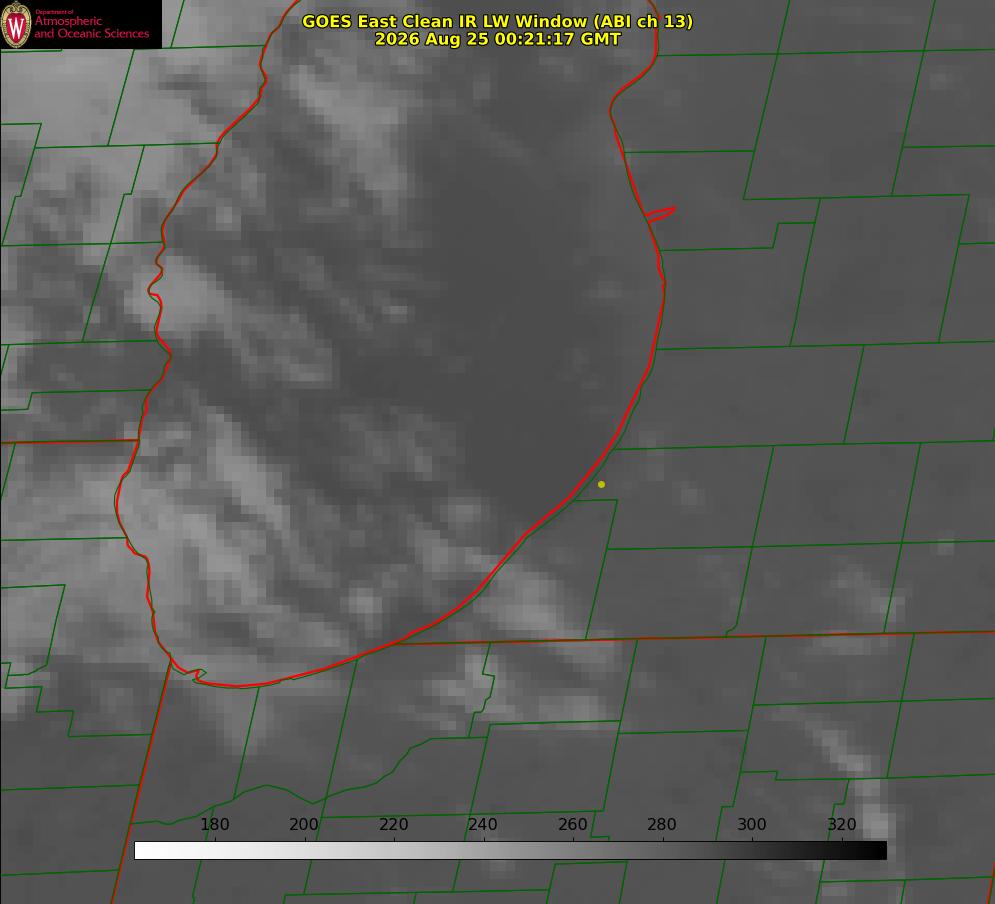This screenshot has width=995, height=904.
Task: Click the 2026 Aug 25 00:21:17 GMT timestamp
Action: (498, 39)
